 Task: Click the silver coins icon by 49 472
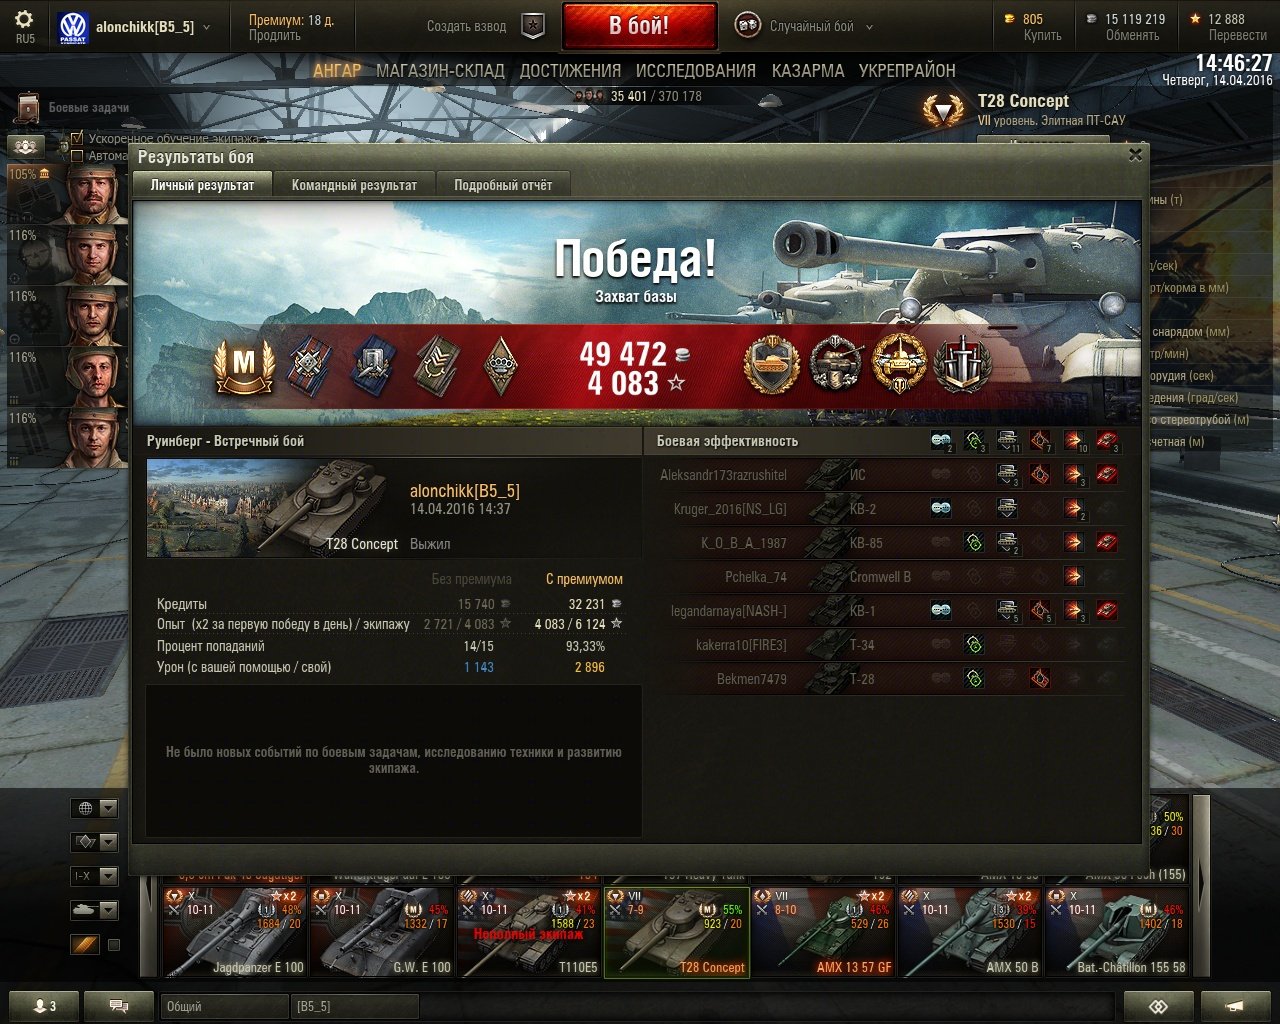point(680,354)
